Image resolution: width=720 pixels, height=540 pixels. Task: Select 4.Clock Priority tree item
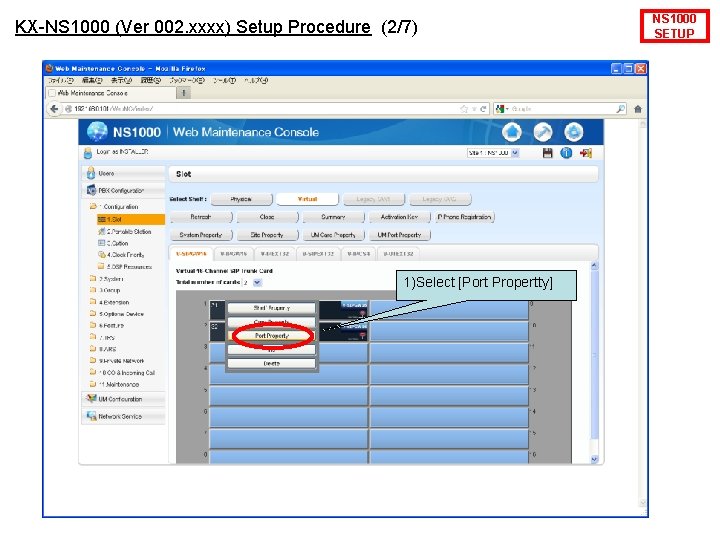point(121,254)
